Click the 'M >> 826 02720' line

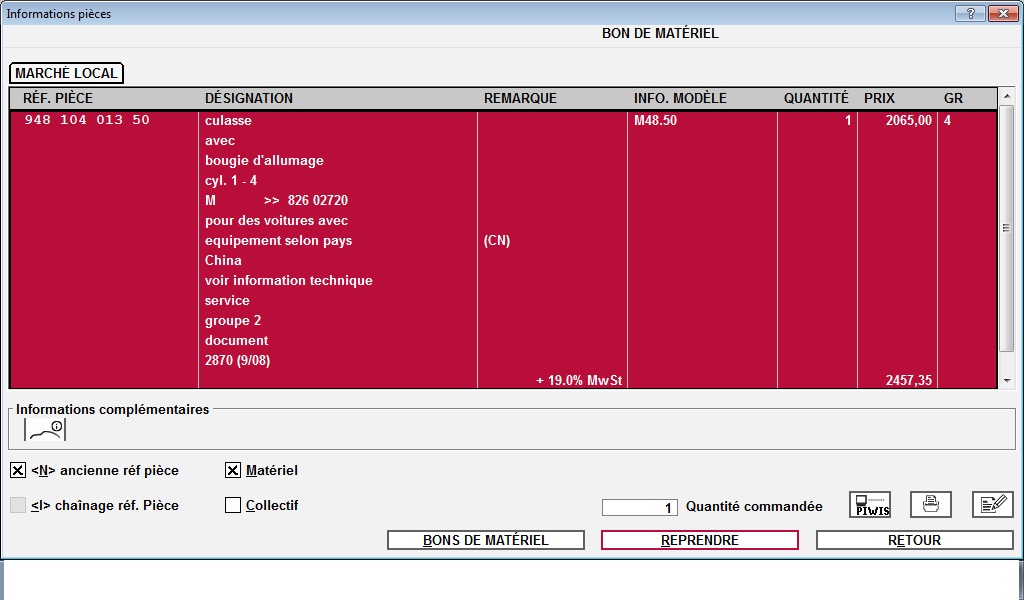click(x=276, y=200)
